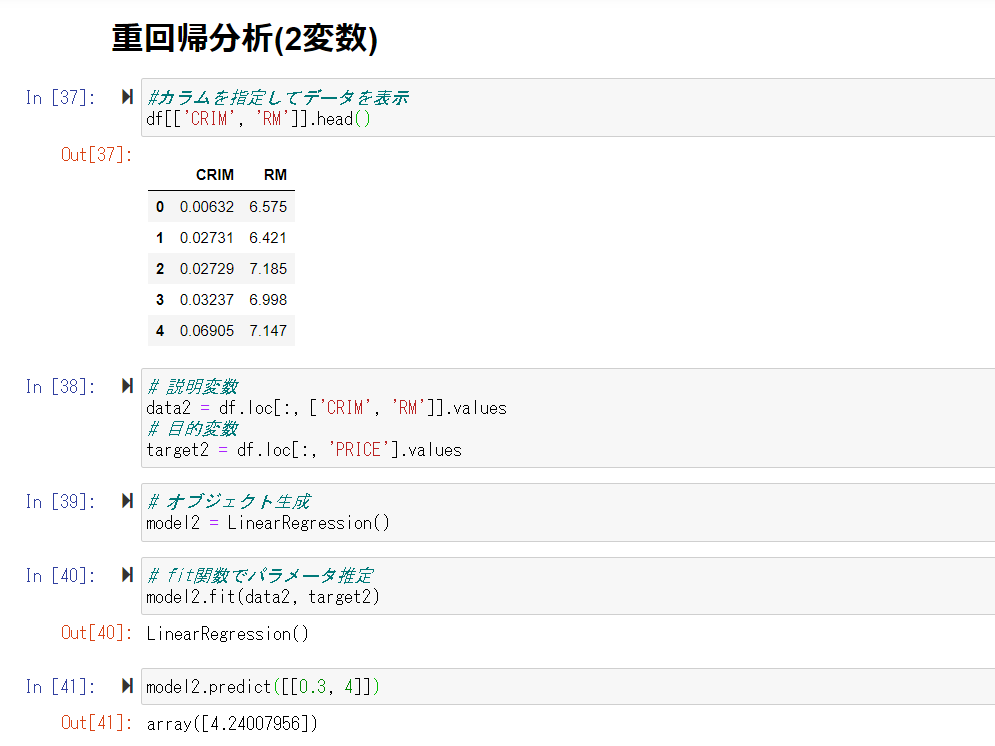Click cell value 6.998

pyautogui.click(x=268, y=300)
